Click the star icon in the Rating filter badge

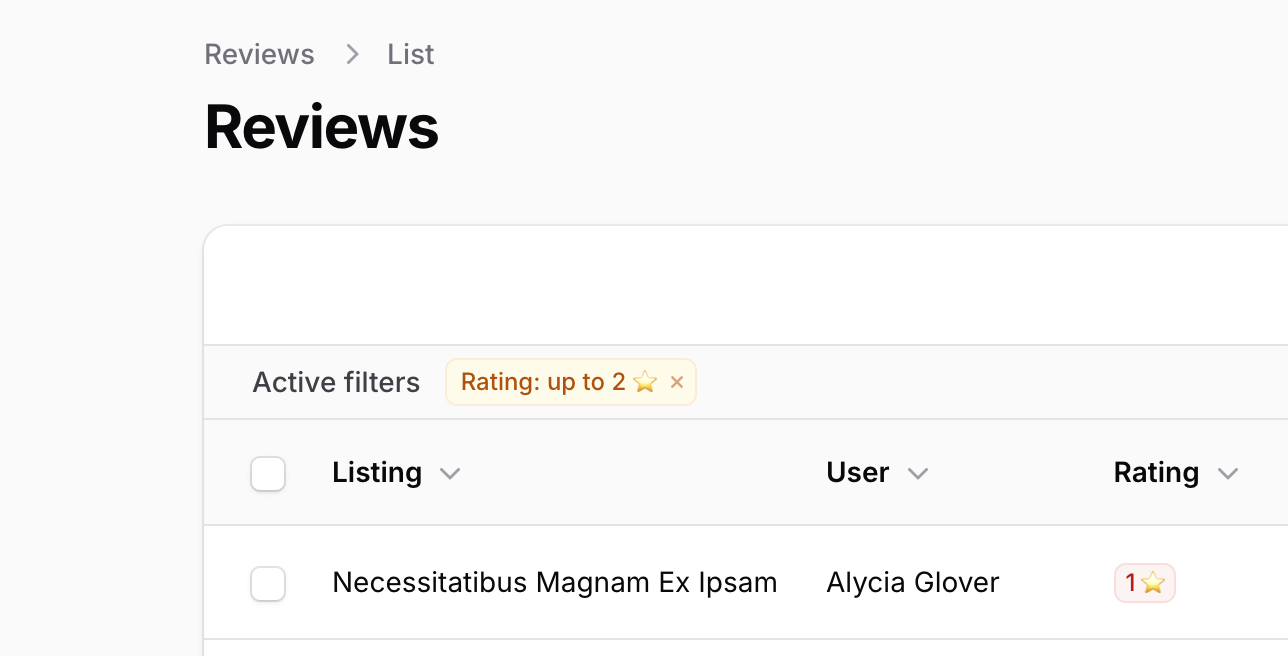click(x=645, y=382)
